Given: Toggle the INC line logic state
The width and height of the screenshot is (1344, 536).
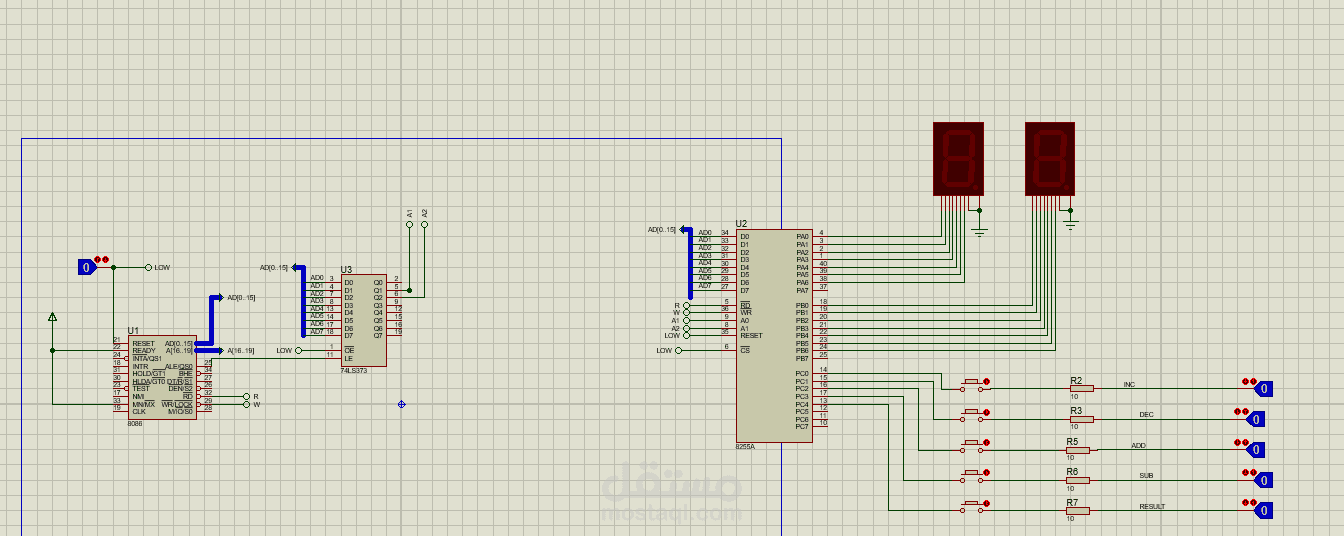Looking at the screenshot, I should pyautogui.click(x=1264, y=389).
